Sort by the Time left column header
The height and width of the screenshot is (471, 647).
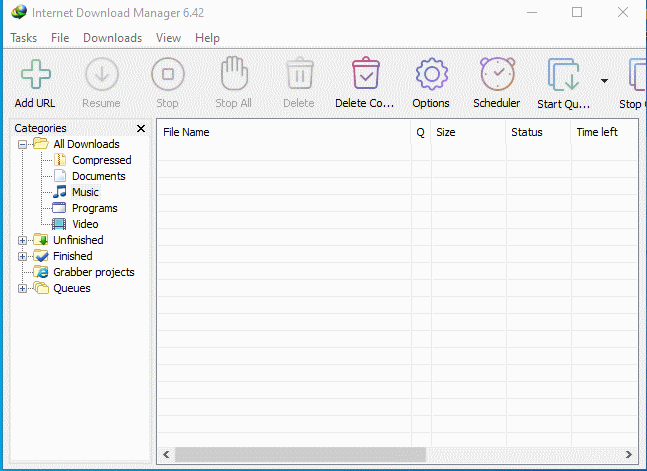pos(604,132)
